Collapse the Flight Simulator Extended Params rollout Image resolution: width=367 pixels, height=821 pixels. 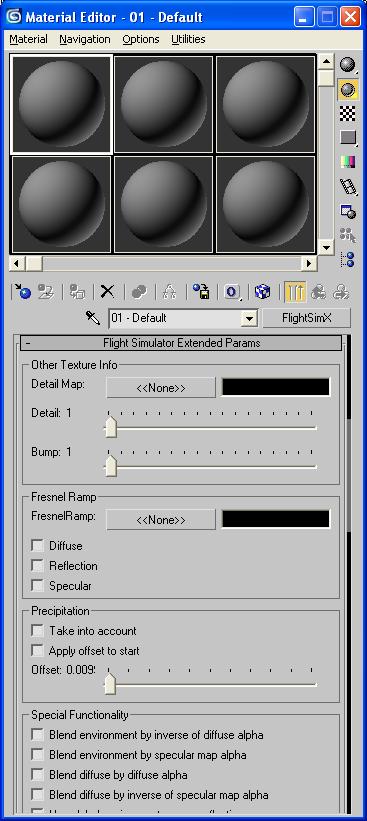(181, 343)
